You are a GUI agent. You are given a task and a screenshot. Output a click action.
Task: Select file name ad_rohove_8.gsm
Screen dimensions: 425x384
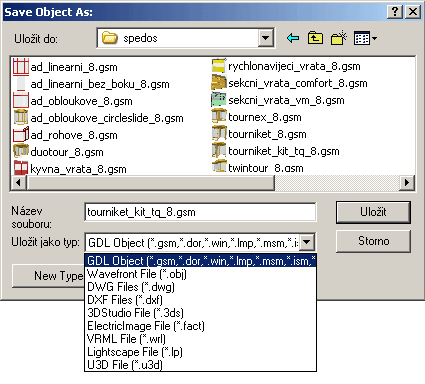[74, 135]
